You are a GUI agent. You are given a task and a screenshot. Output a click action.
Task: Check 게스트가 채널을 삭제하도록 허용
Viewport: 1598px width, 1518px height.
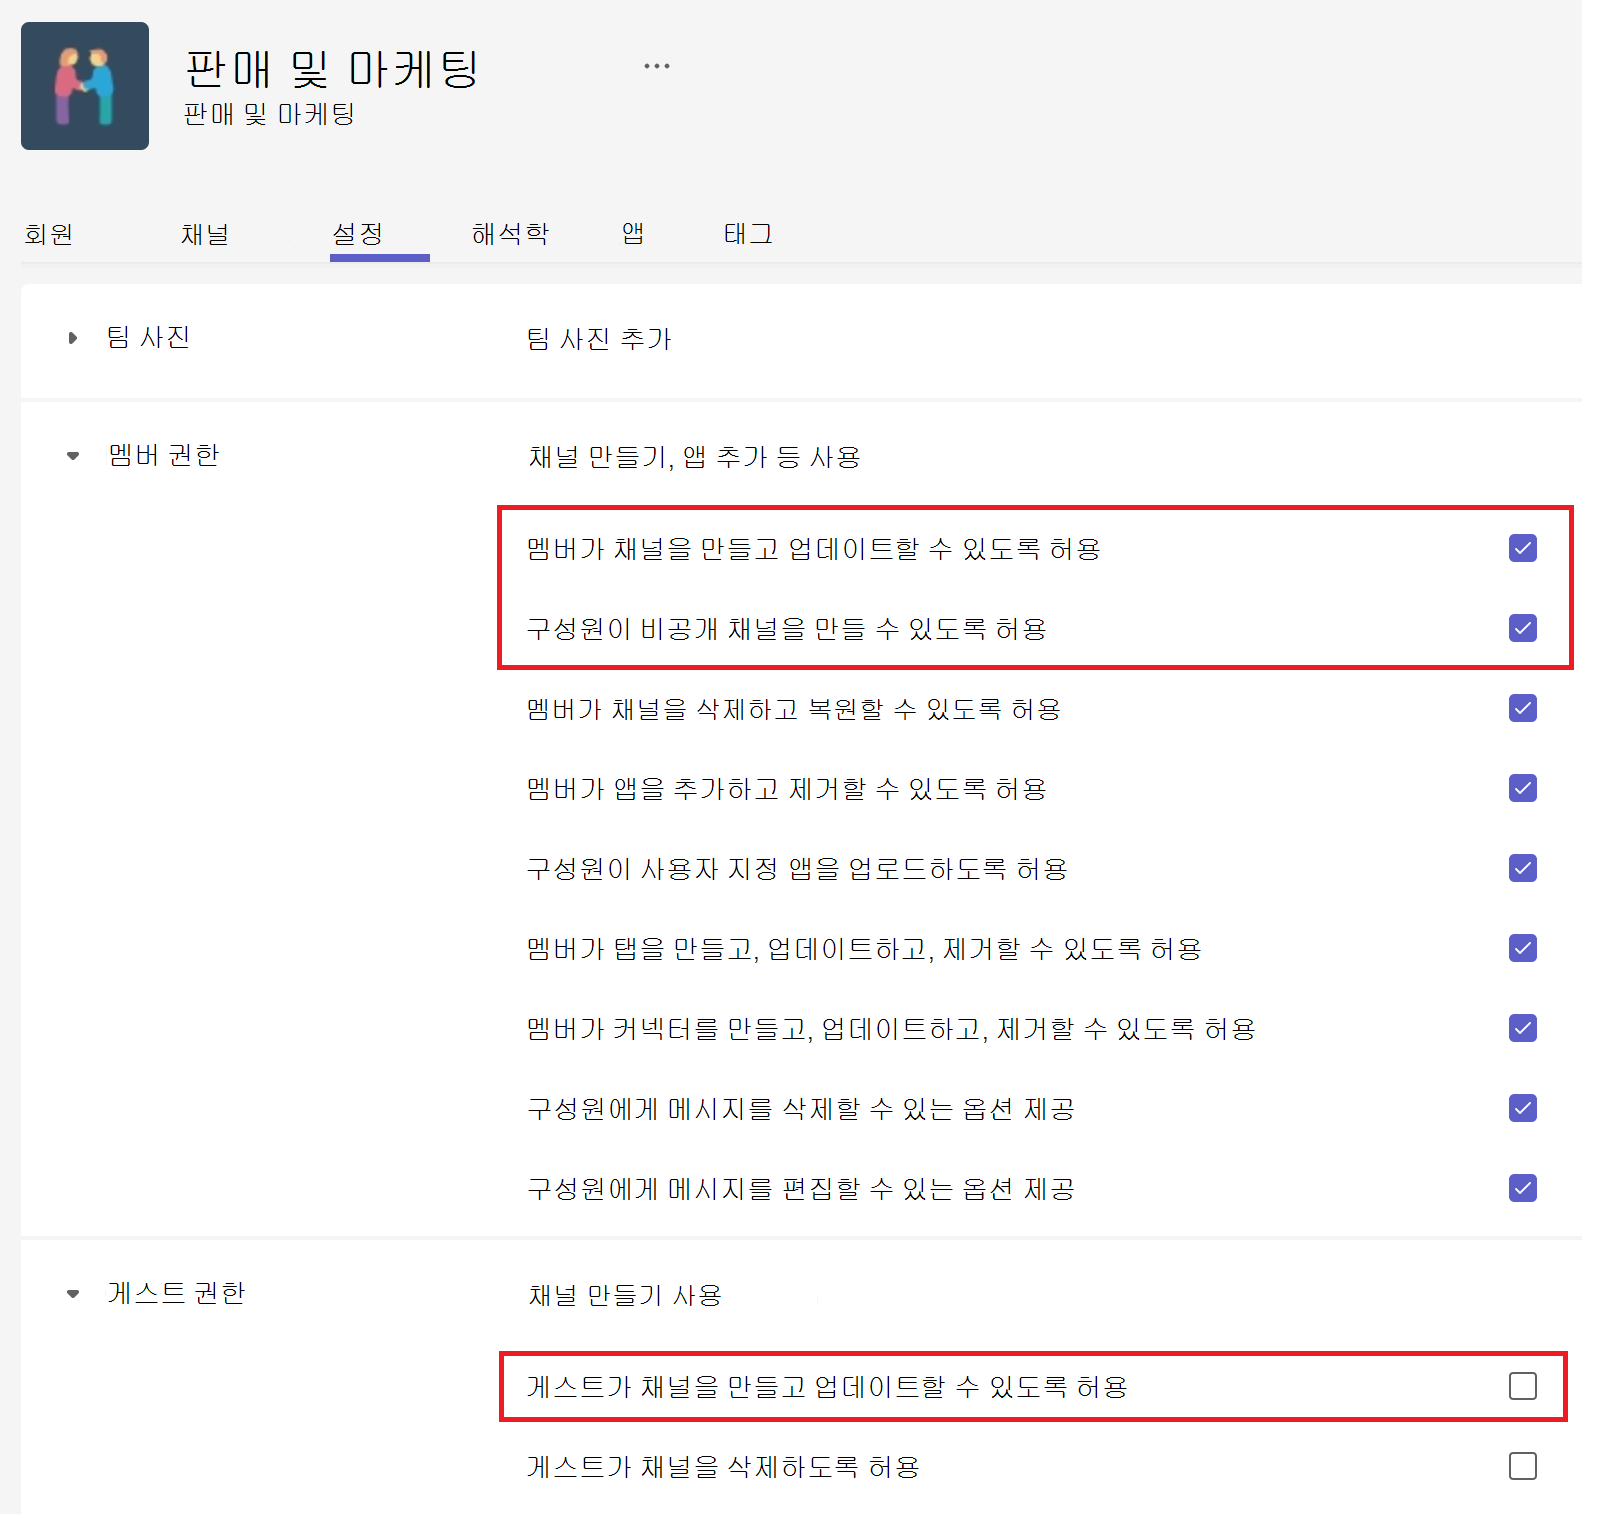1523,1466
